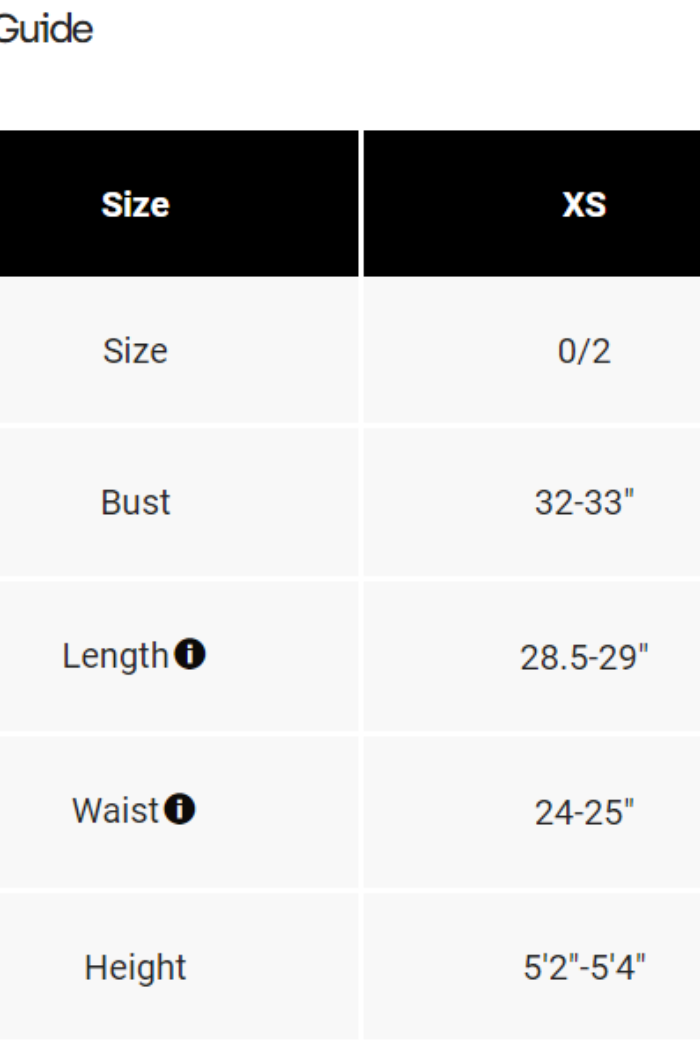Open the Waist info tooltip icon
The image size is (700, 1050).
[x=181, y=811]
